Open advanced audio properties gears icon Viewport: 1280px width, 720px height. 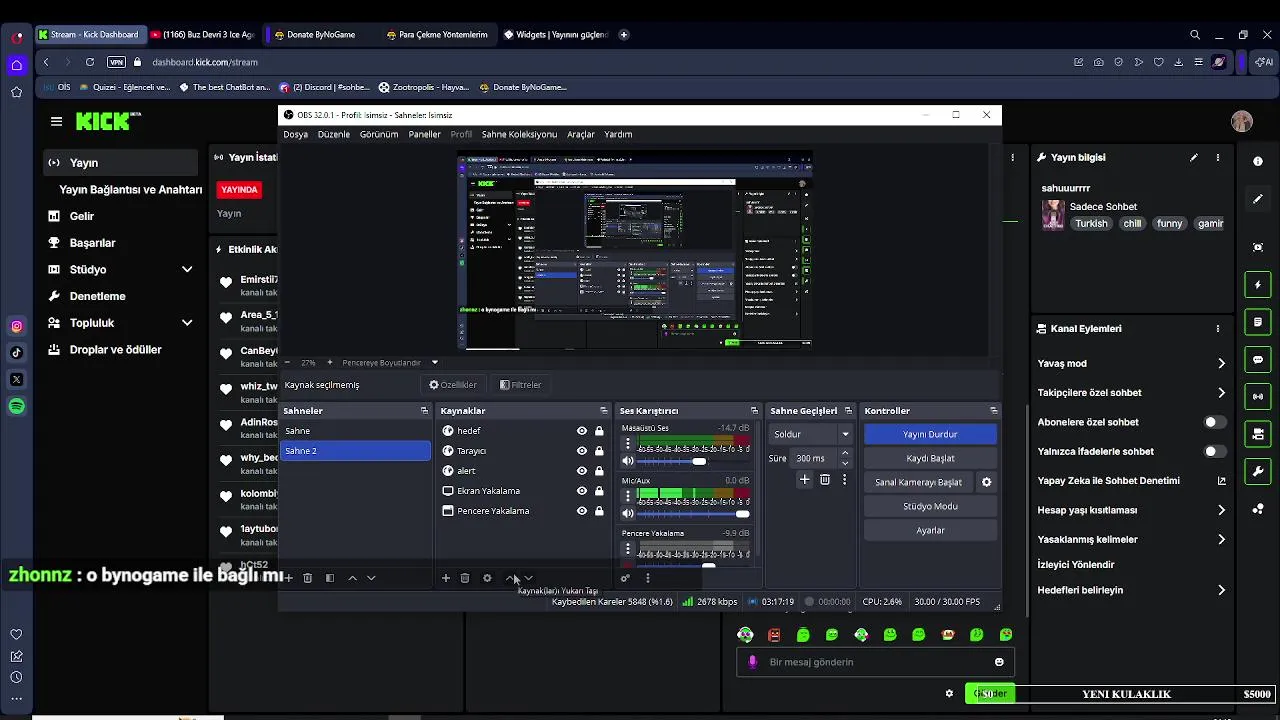pos(626,578)
